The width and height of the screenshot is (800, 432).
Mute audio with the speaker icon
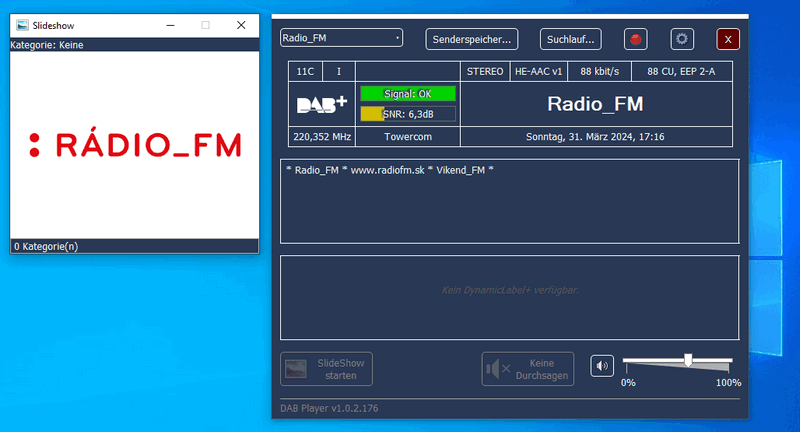pyautogui.click(x=602, y=366)
